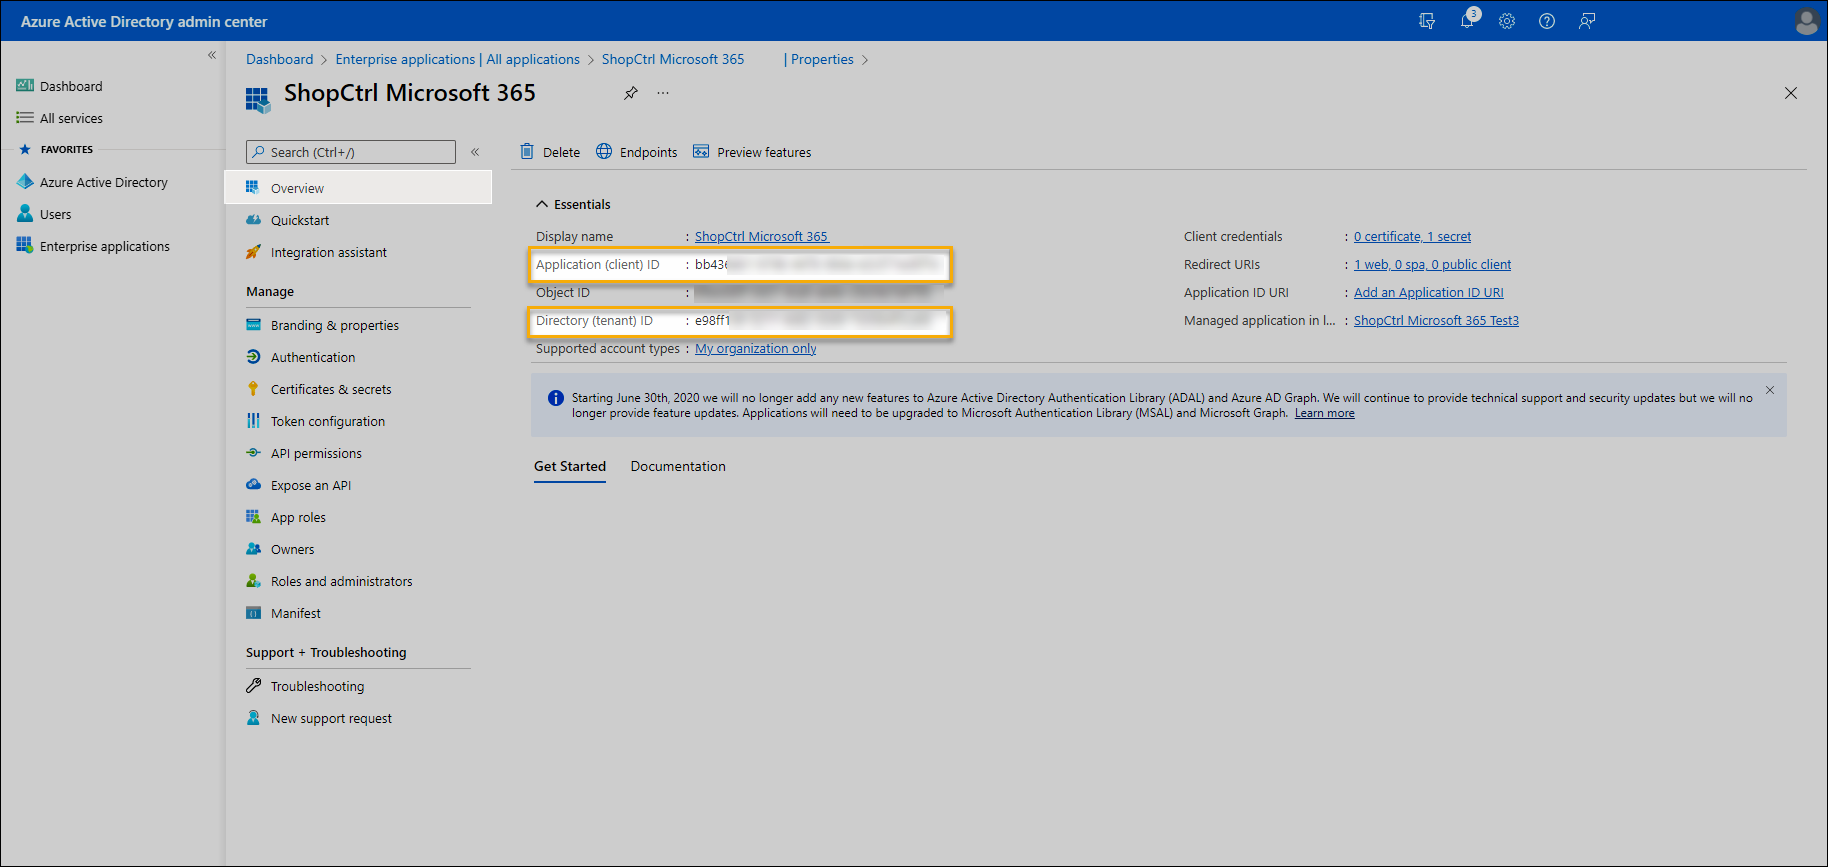Click Add an Application ID URI
Viewport: 1828px width, 867px height.
click(x=1429, y=293)
